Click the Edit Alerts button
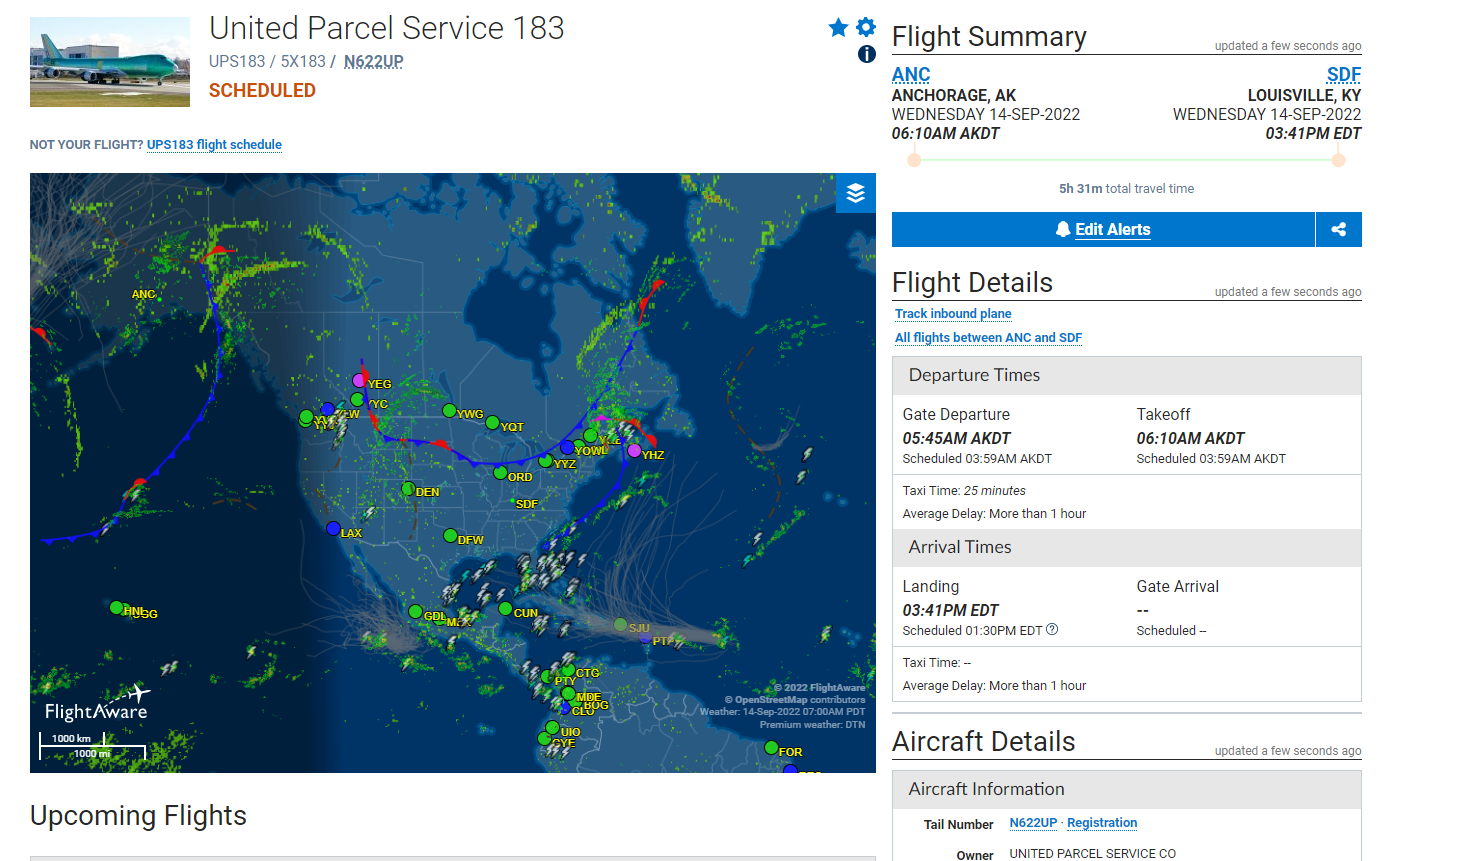The image size is (1481, 861). (x=1103, y=229)
